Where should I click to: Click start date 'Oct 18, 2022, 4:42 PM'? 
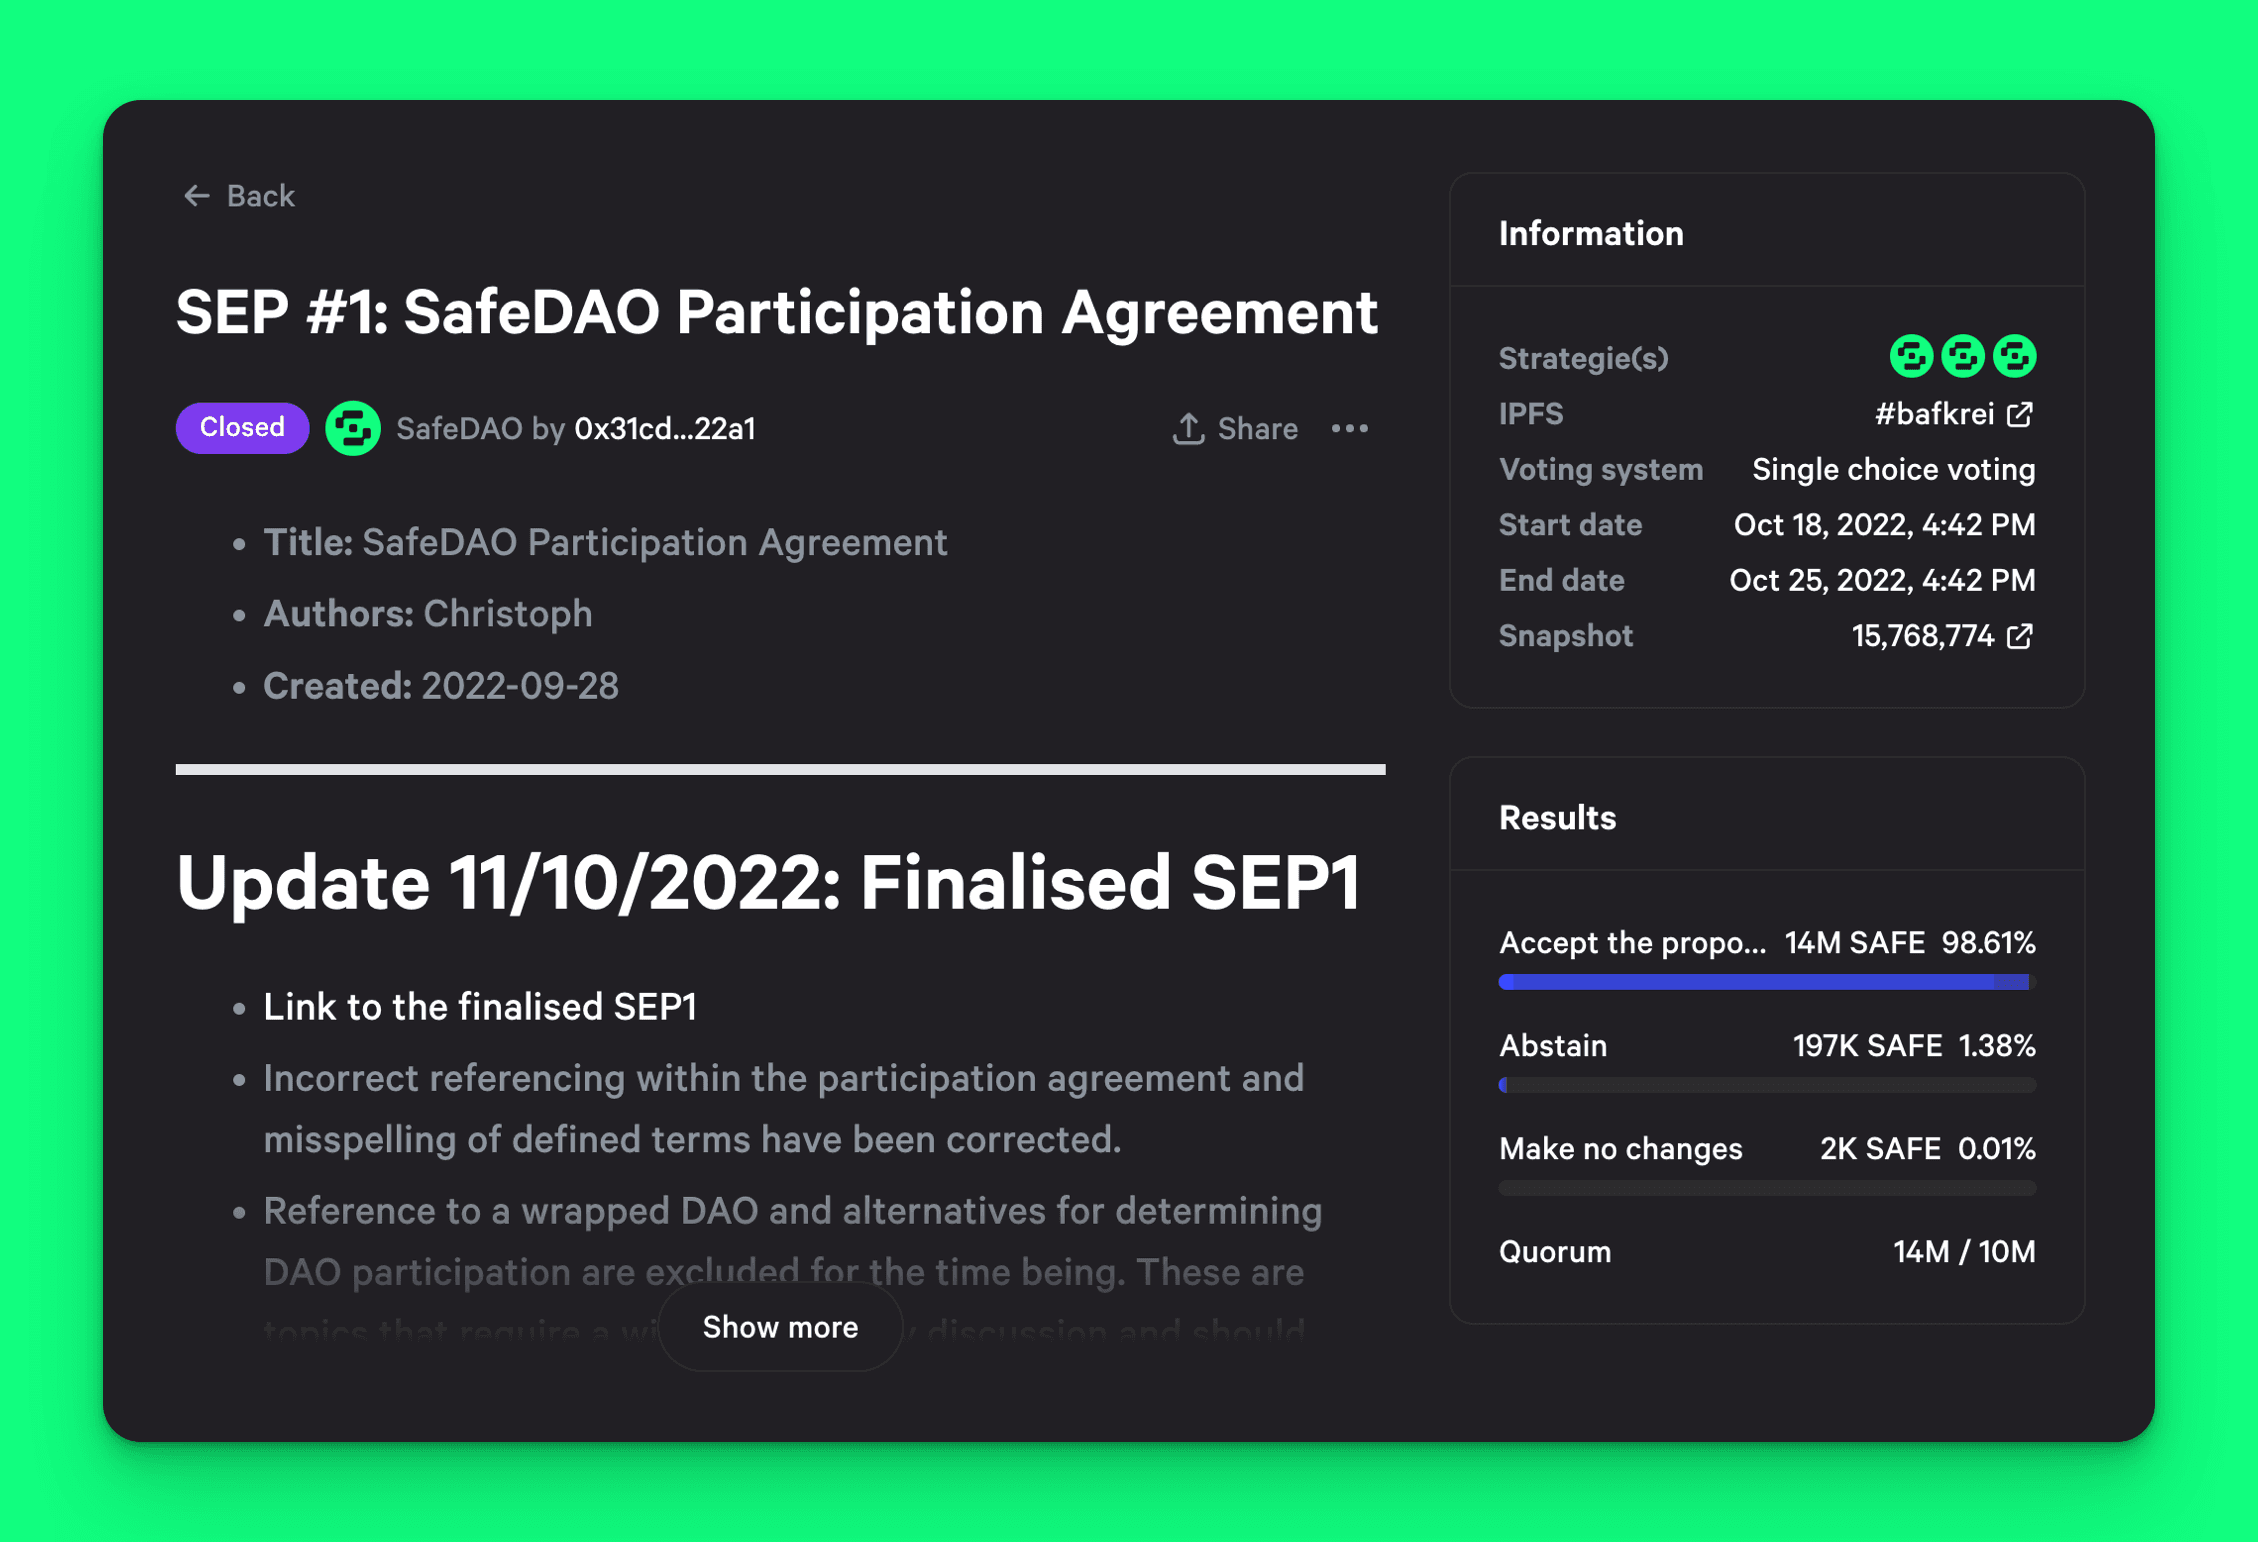[1885, 525]
